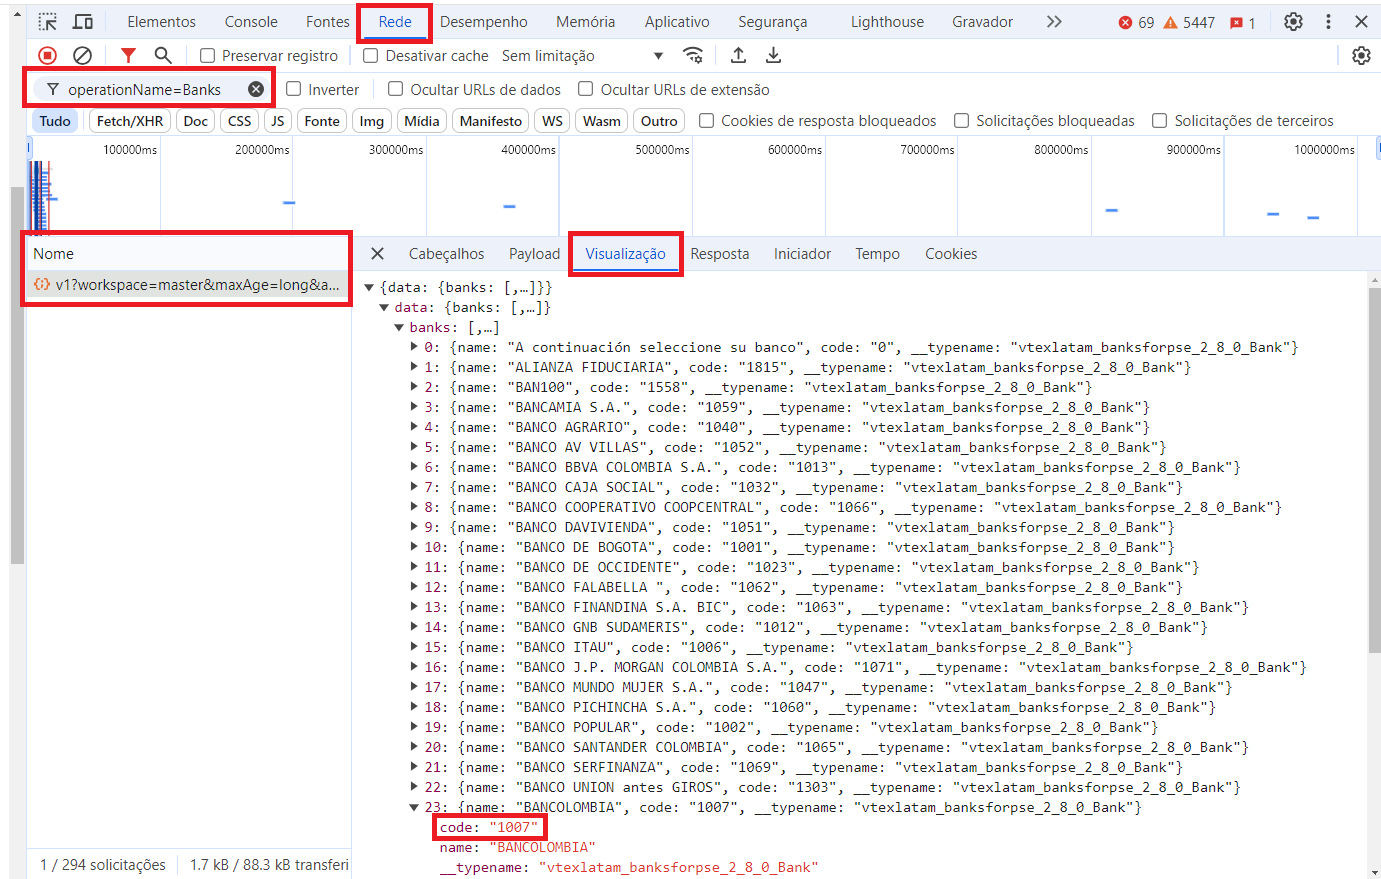This screenshot has height=879, width=1381.
Task: Collapse the BANCOLOMBIA entry 23
Action: [413, 807]
